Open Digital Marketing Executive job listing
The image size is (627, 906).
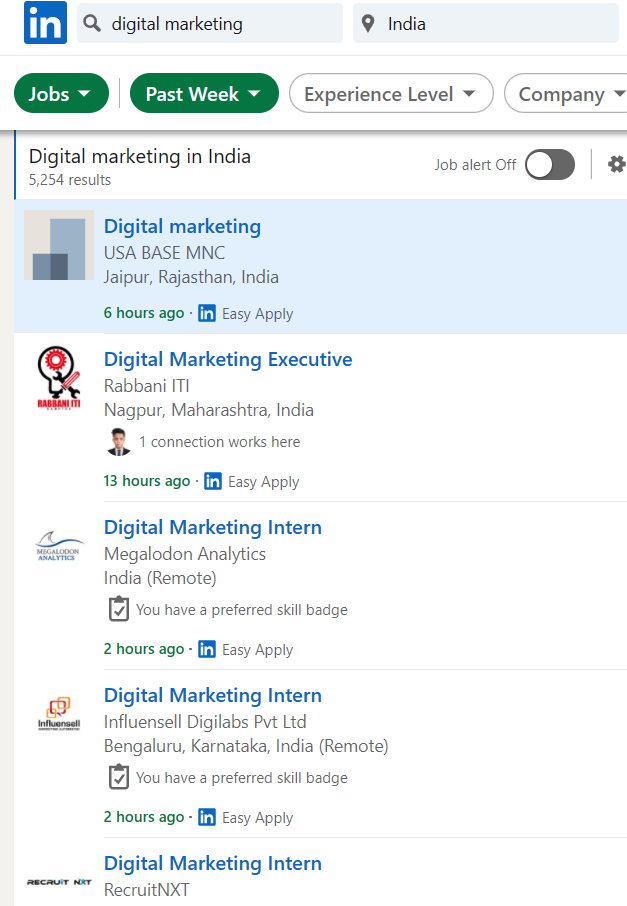(228, 359)
